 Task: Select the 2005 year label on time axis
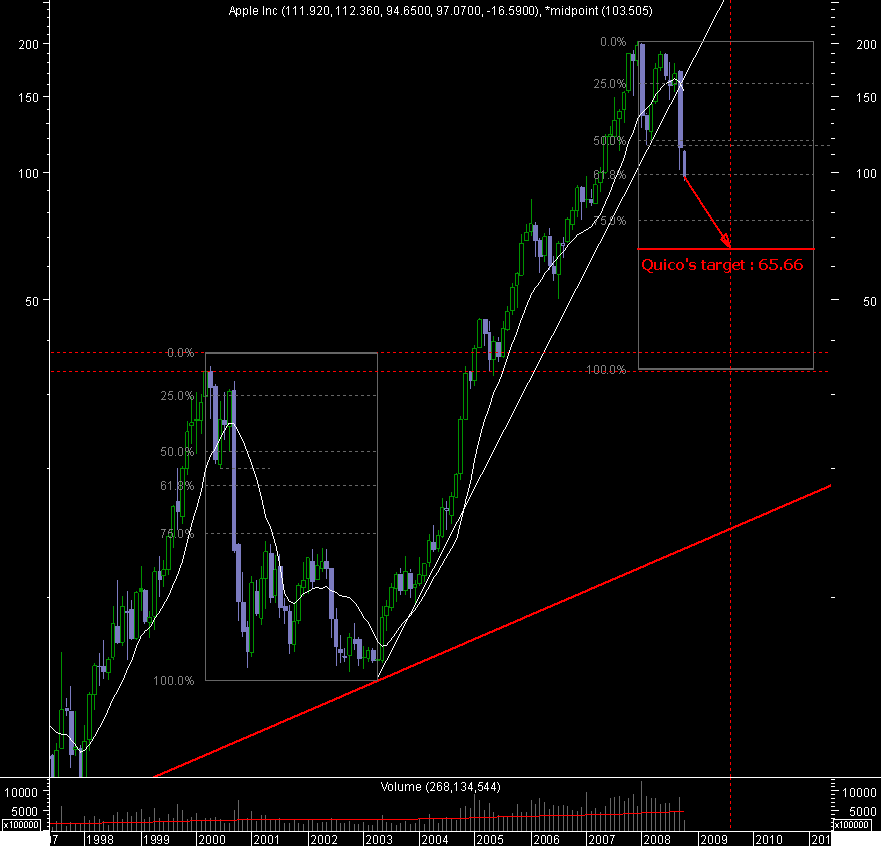click(490, 839)
